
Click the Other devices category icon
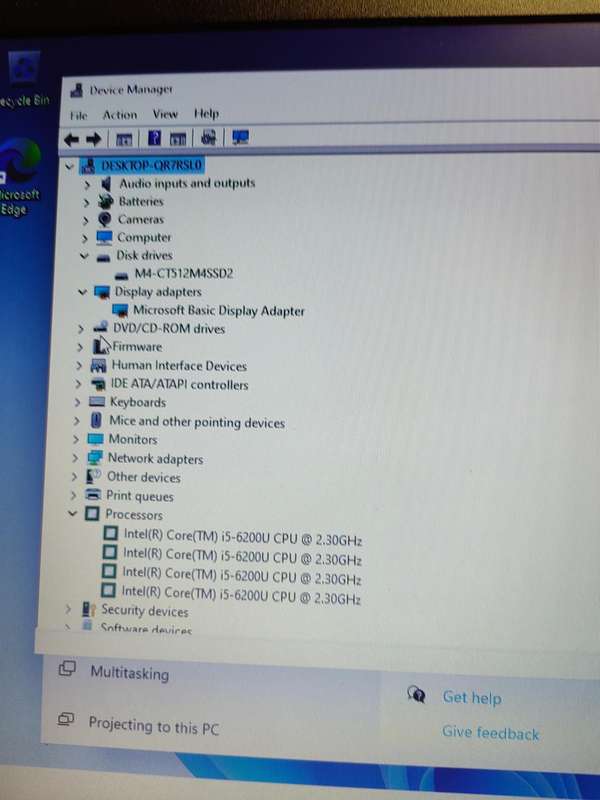click(x=93, y=476)
